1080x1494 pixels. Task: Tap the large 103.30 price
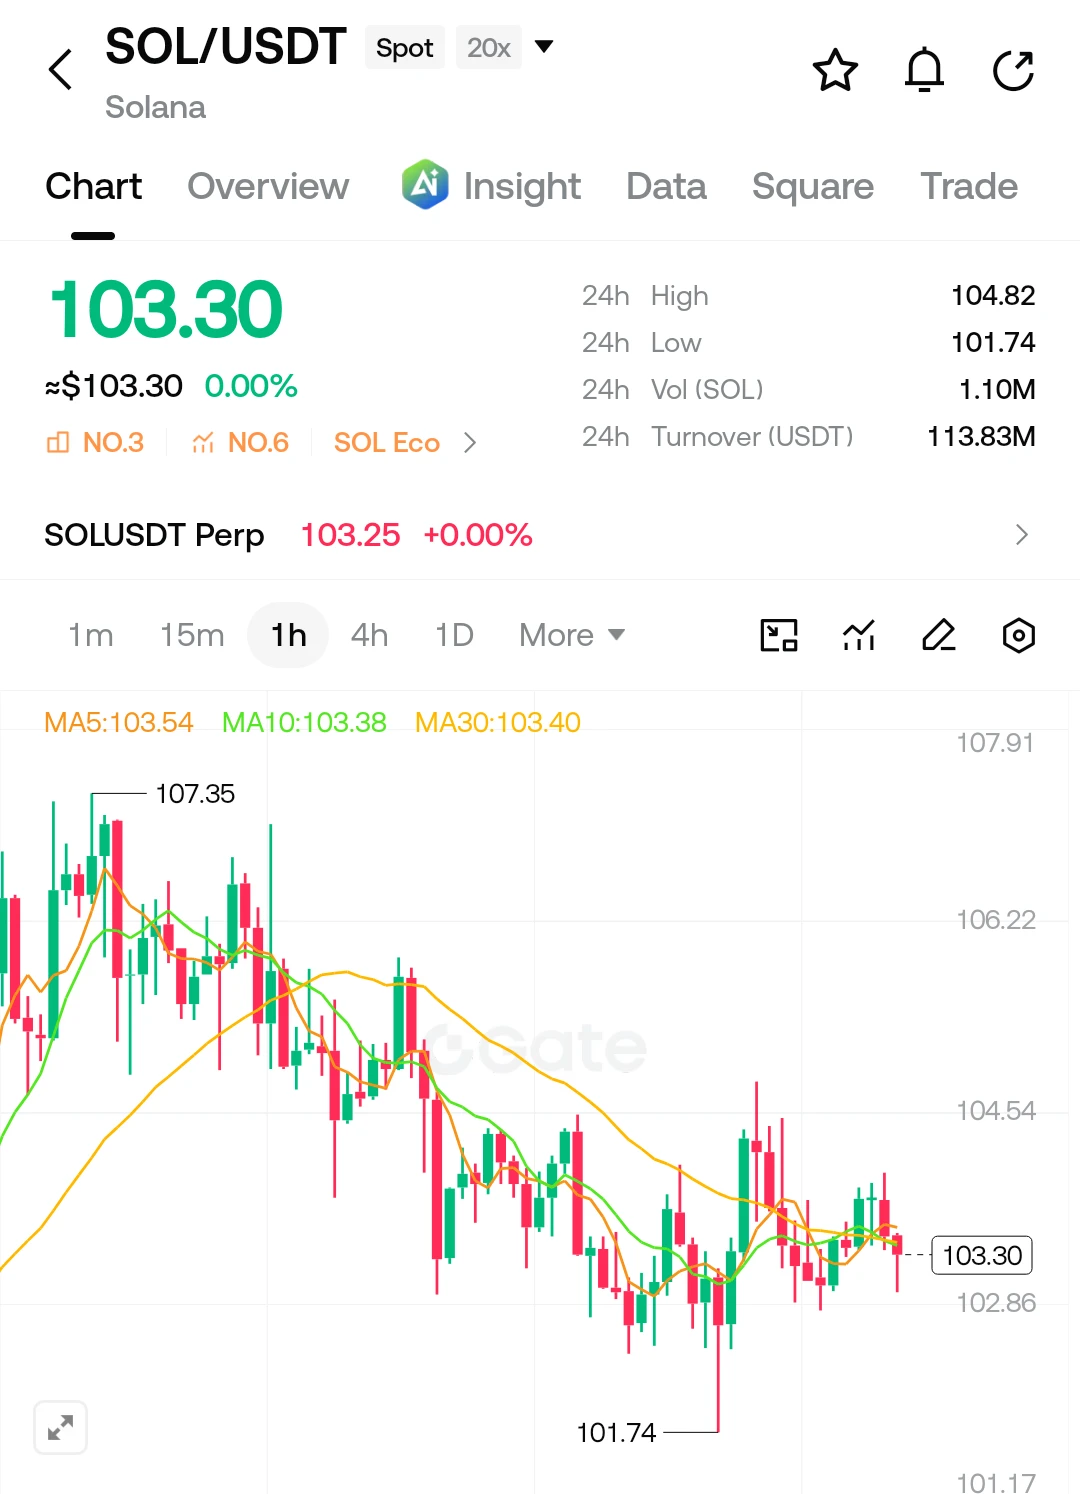click(166, 310)
